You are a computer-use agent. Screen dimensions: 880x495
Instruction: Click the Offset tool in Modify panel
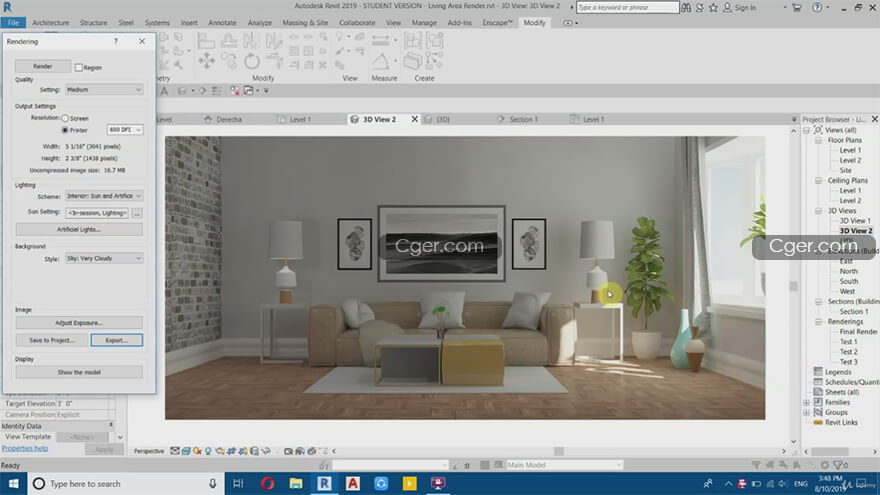click(229, 40)
